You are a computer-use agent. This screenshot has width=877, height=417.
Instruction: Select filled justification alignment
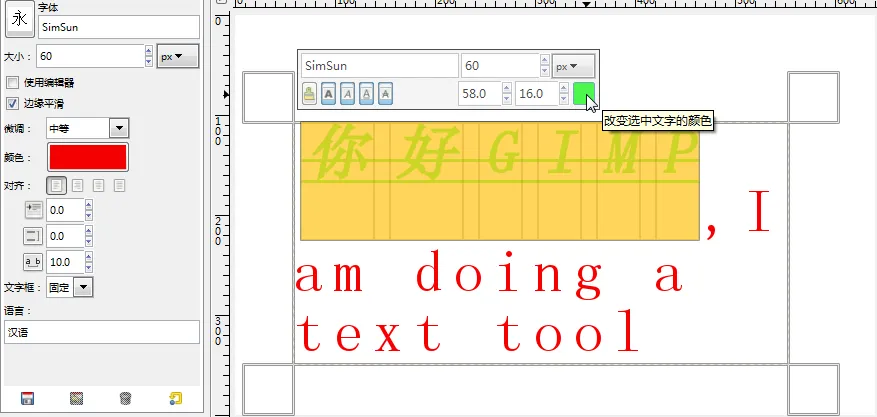click(119, 186)
